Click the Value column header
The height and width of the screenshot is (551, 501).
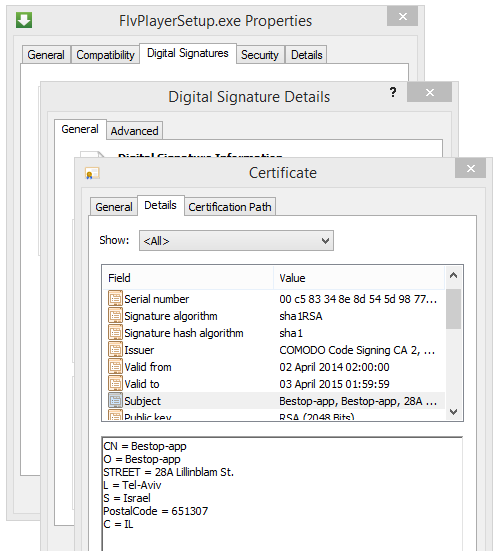pos(359,278)
